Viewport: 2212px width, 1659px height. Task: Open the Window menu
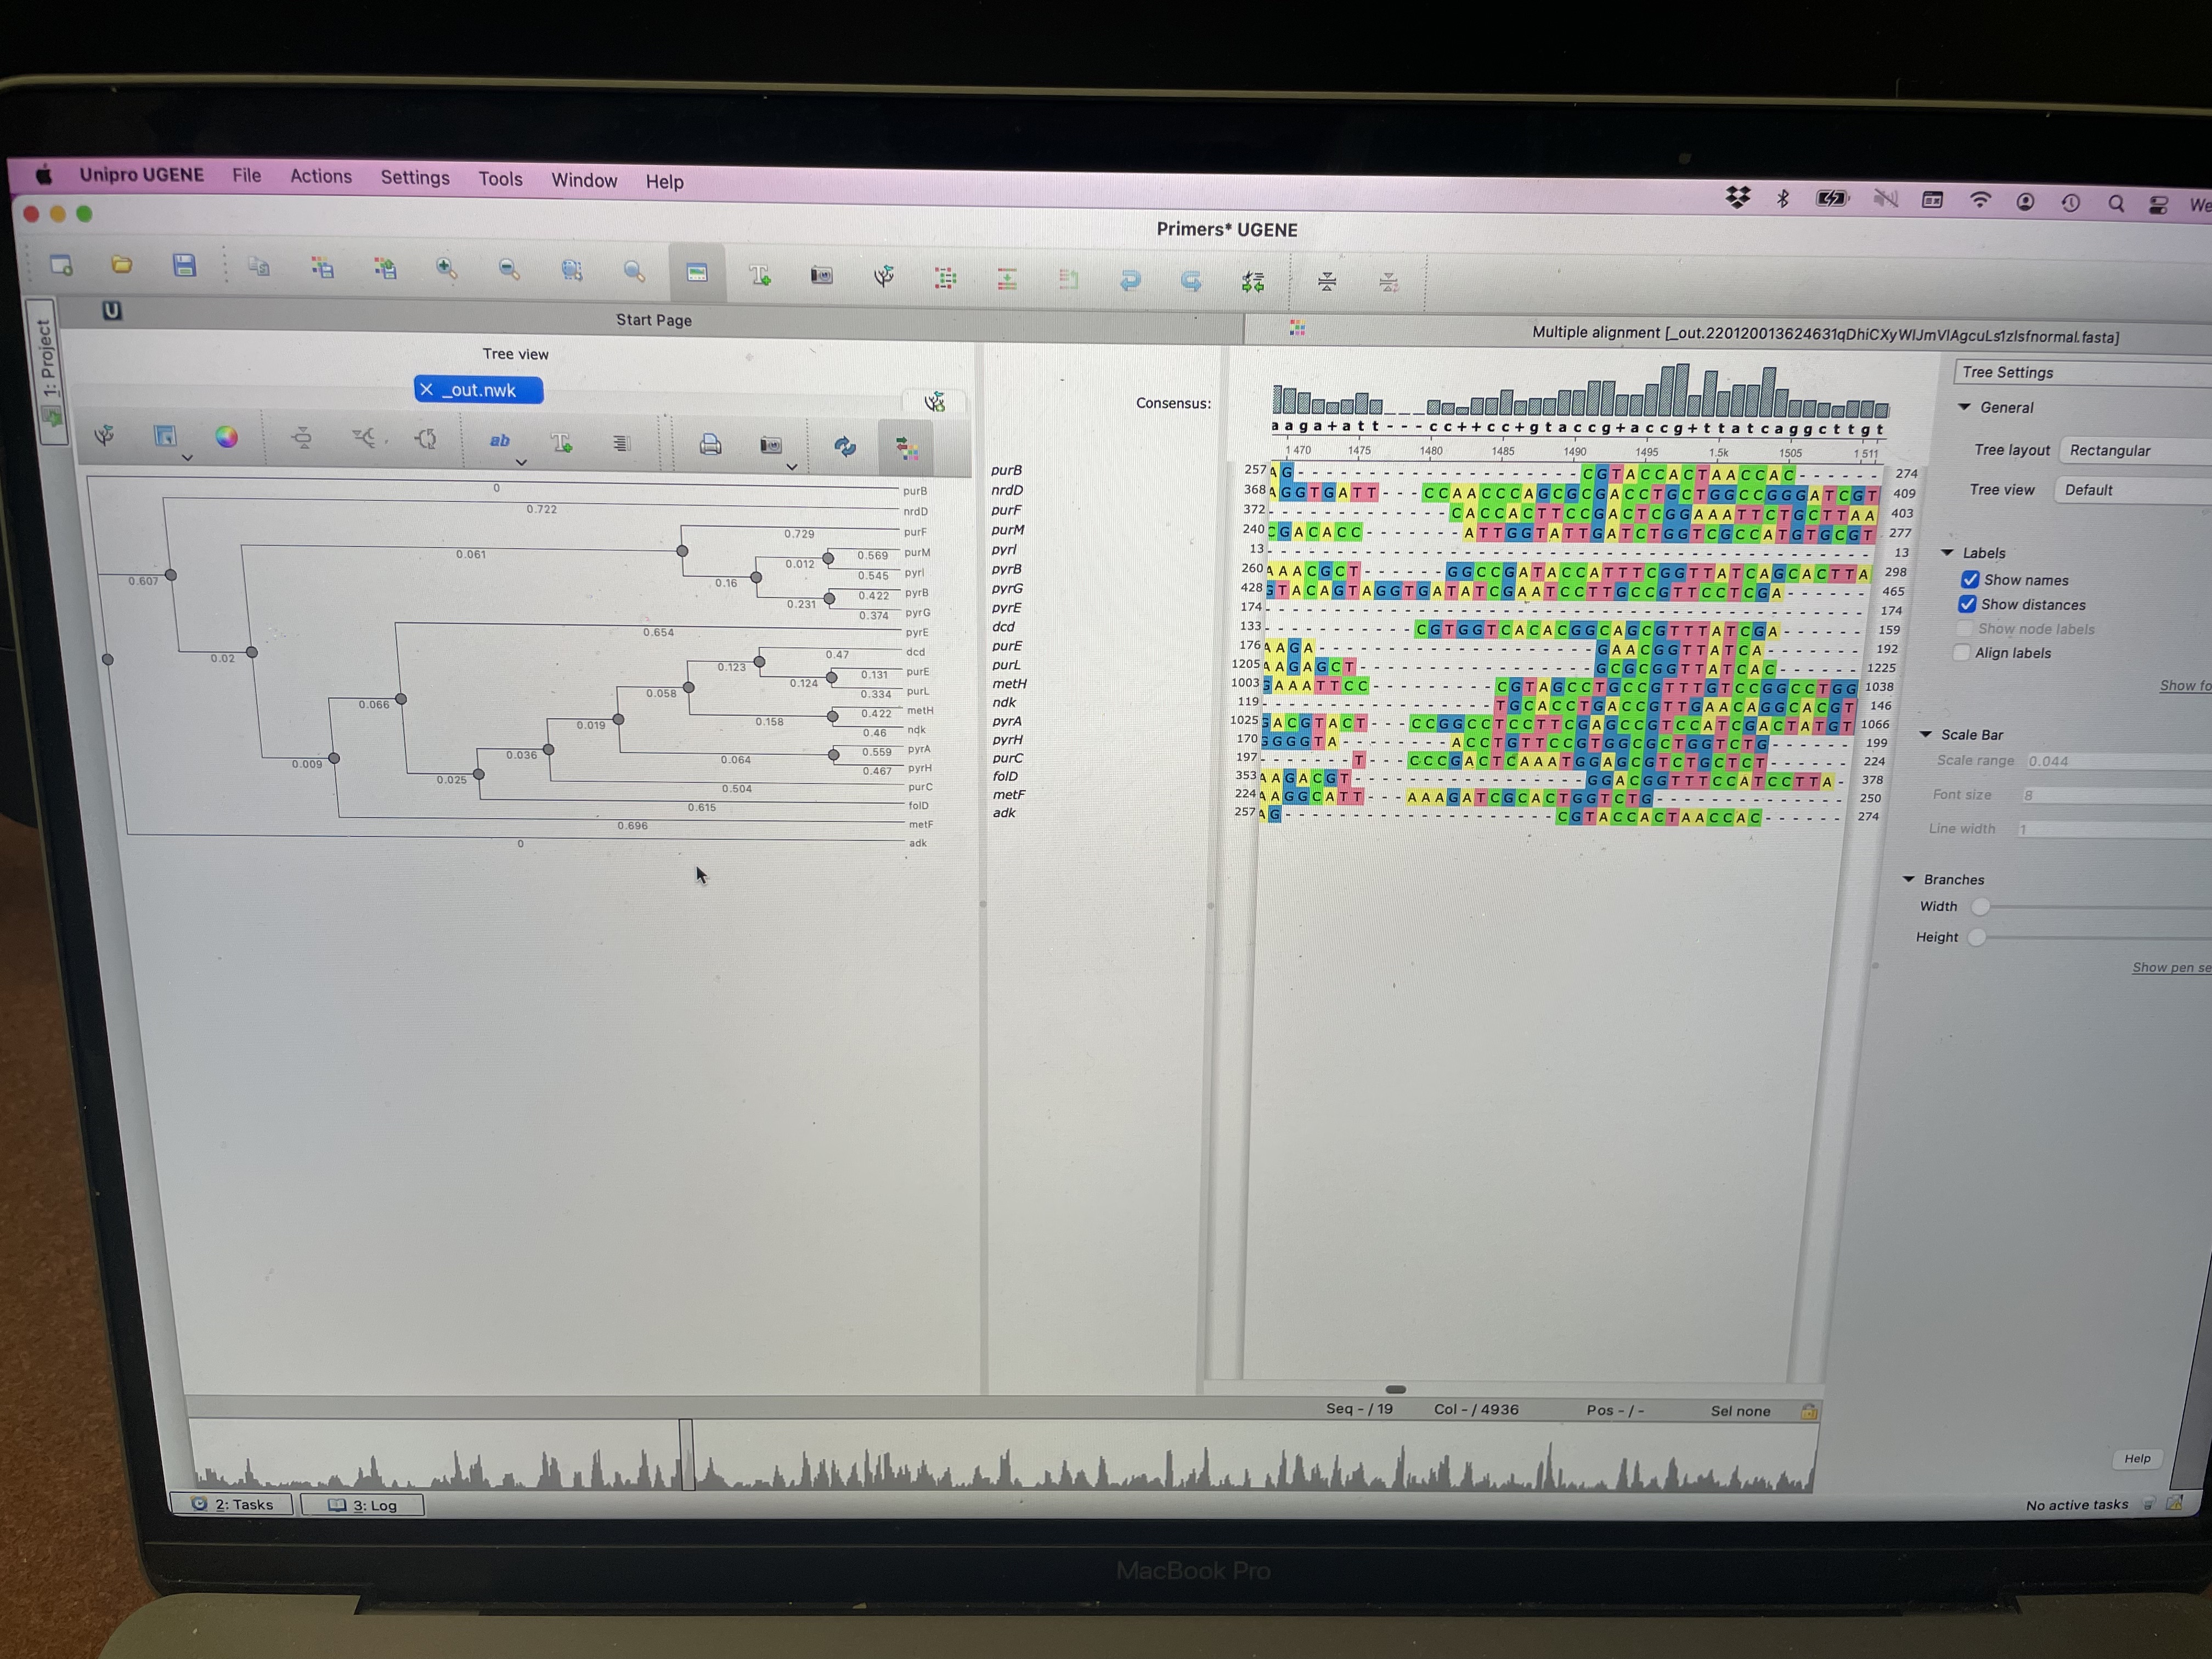(x=584, y=180)
